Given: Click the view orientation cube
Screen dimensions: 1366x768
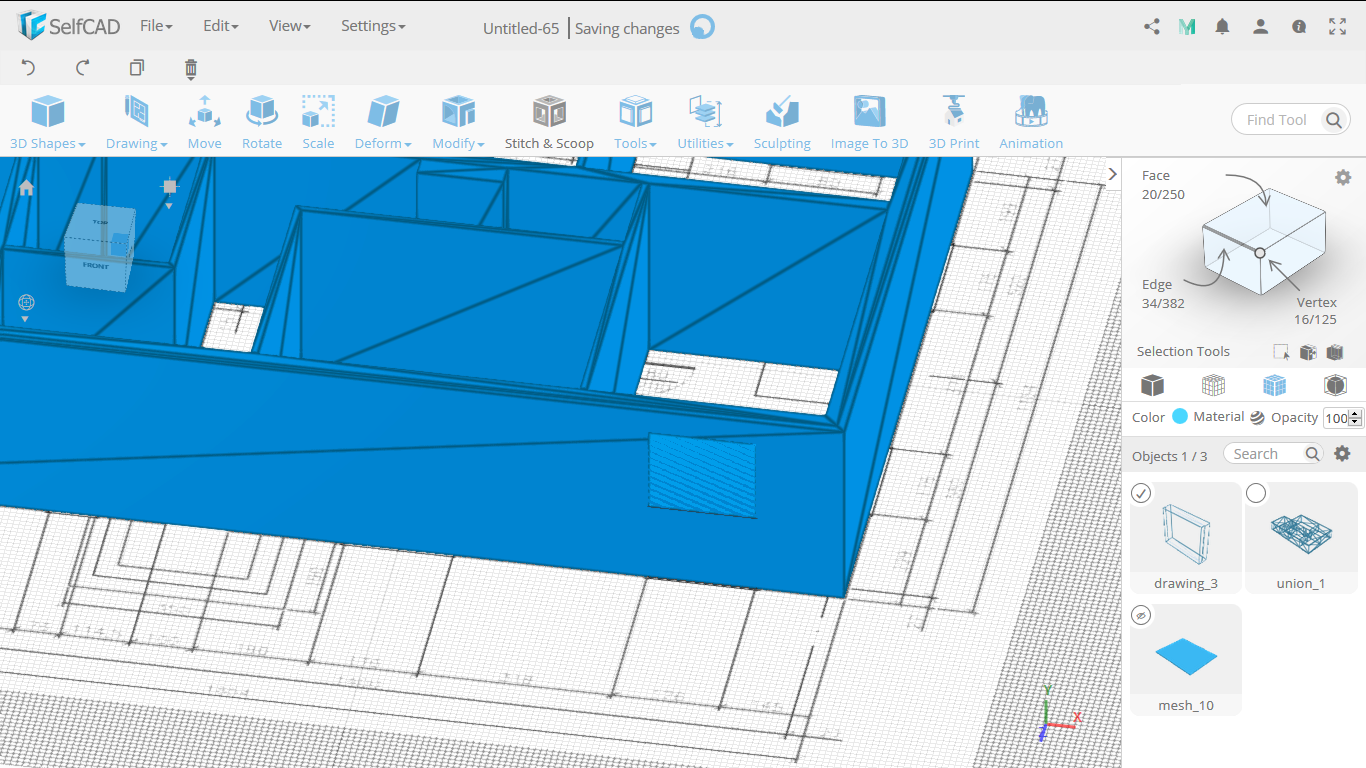Looking at the screenshot, I should [99, 247].
